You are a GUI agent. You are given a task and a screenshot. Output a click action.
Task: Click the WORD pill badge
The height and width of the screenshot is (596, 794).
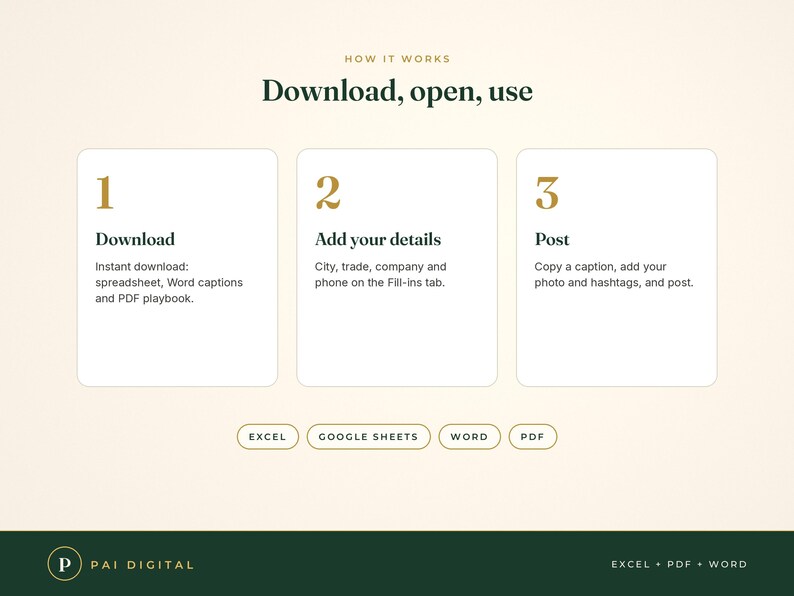(469, 436)
